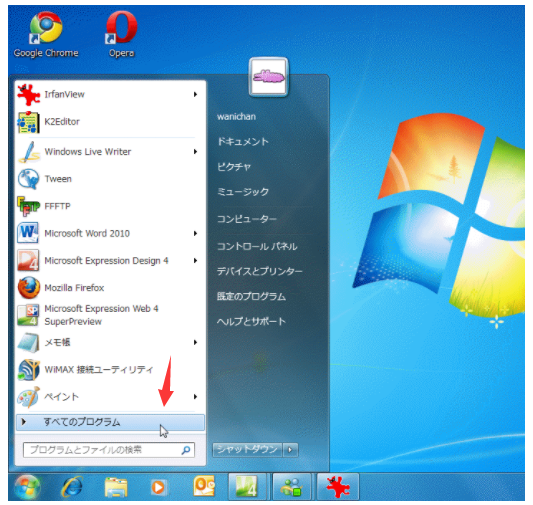Screen dimensions: 533x505
Task: Launch Tween from its name
Action: click(x=58, y=179)
